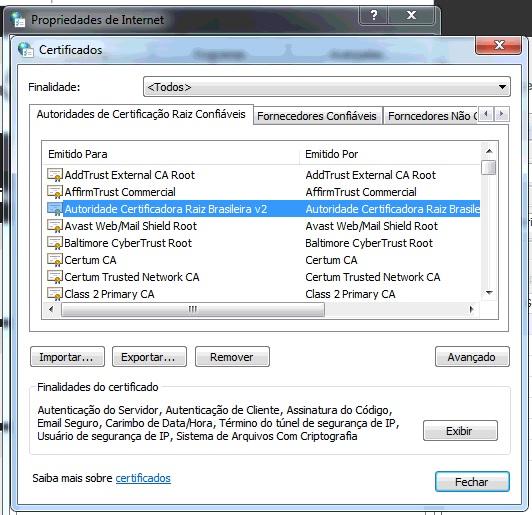Click the list's scroll down arrow

489,292
